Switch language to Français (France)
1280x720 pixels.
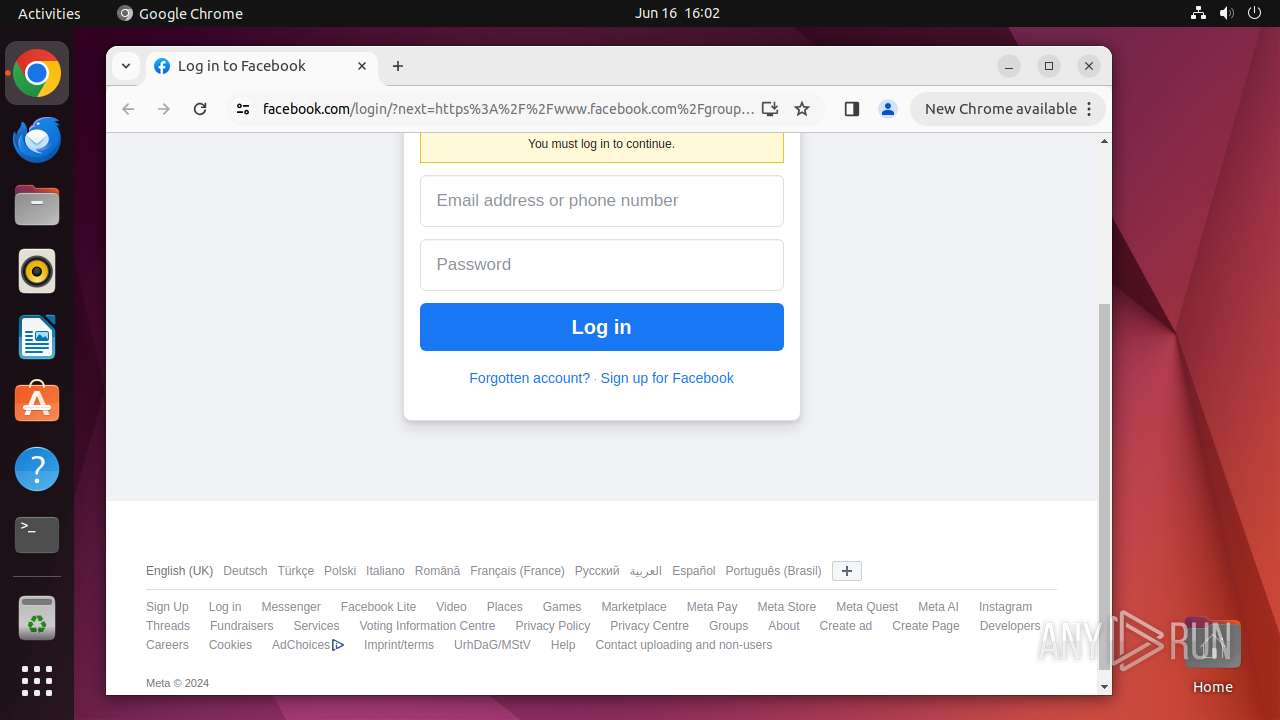[517, 571]
